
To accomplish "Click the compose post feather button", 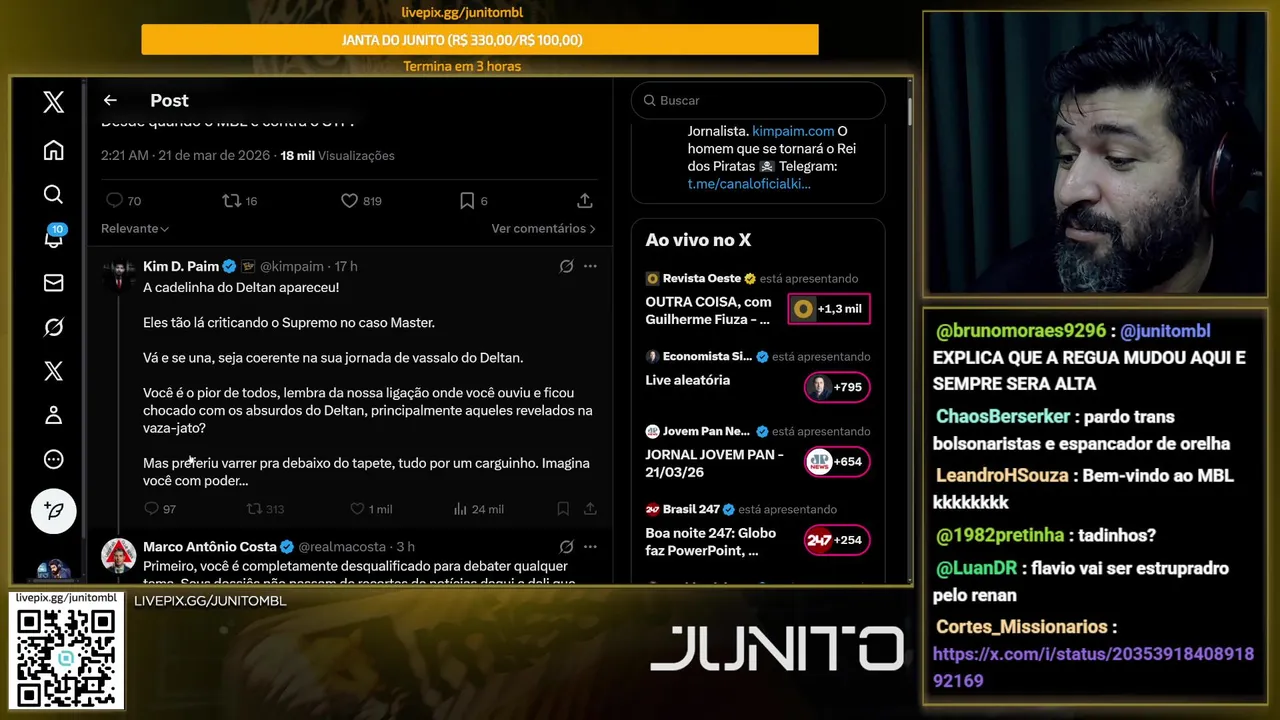I will (54, 511).
